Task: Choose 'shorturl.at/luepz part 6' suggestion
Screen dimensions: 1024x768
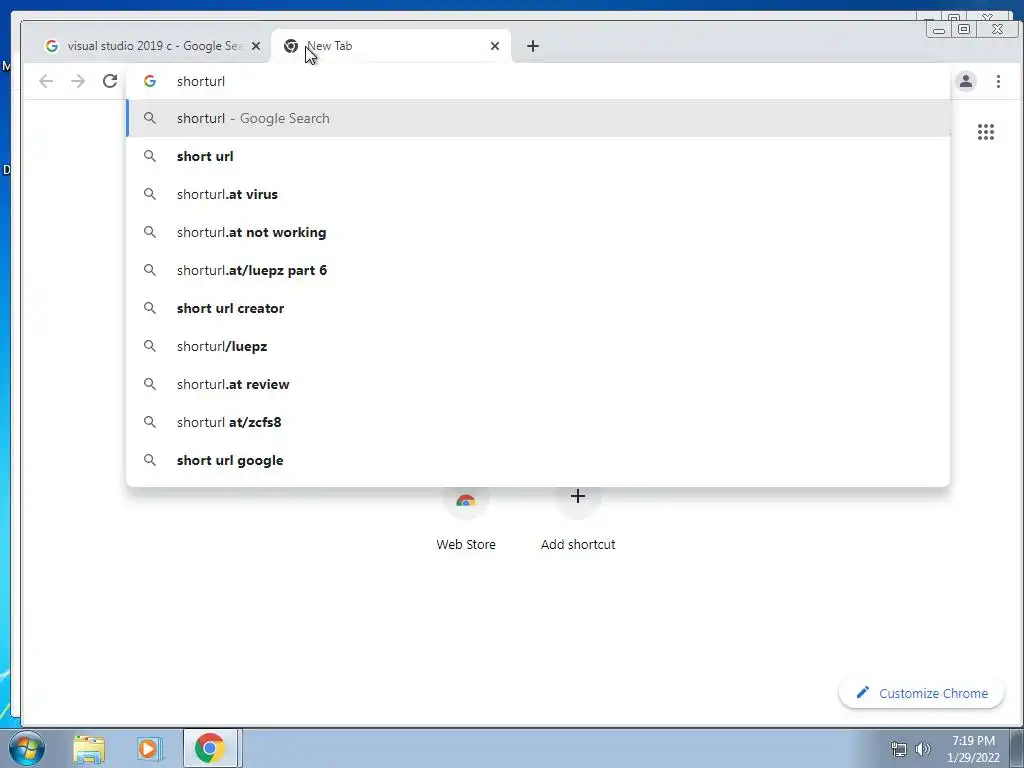Action: coord(539,270)
